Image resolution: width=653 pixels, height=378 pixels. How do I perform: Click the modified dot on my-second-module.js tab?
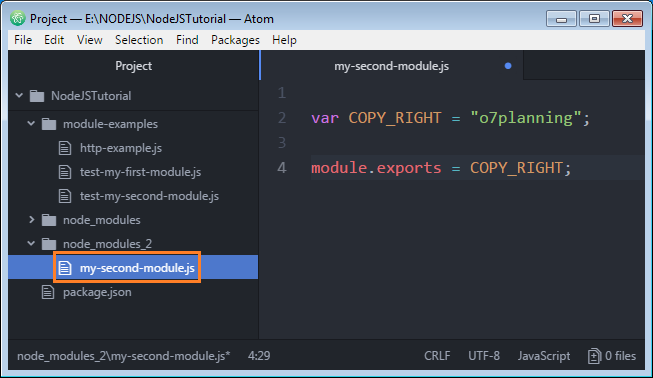point(508,66)
